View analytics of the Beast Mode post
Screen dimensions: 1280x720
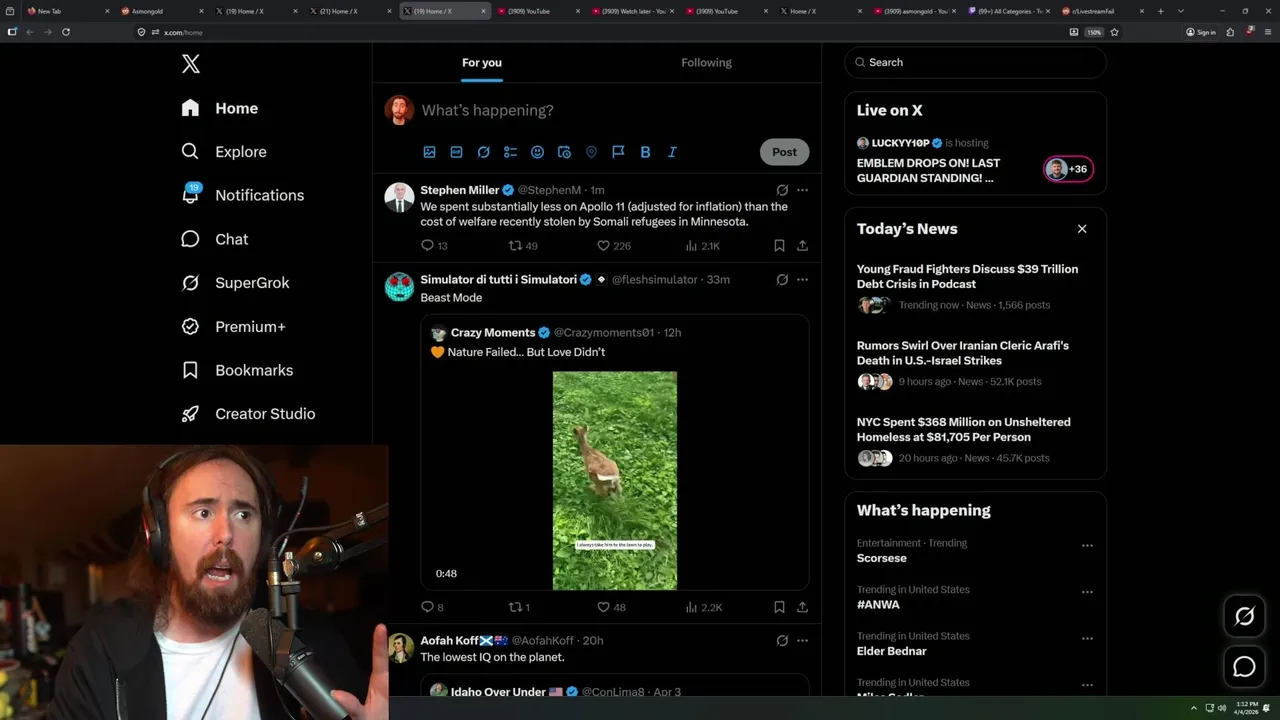pyautogui.click(x=704, y=607)
